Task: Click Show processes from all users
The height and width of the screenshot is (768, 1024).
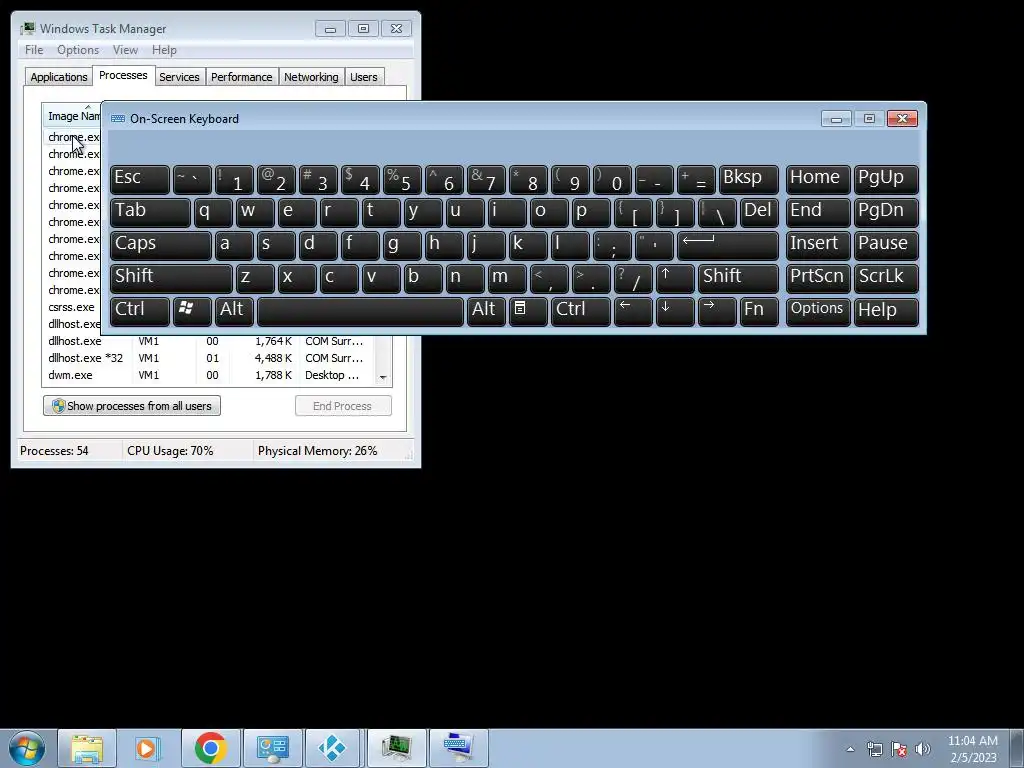Action: coord(132,406)
